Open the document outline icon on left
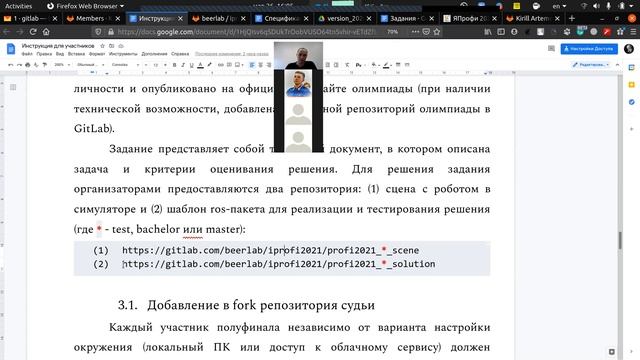 click(x=13, y=87)
